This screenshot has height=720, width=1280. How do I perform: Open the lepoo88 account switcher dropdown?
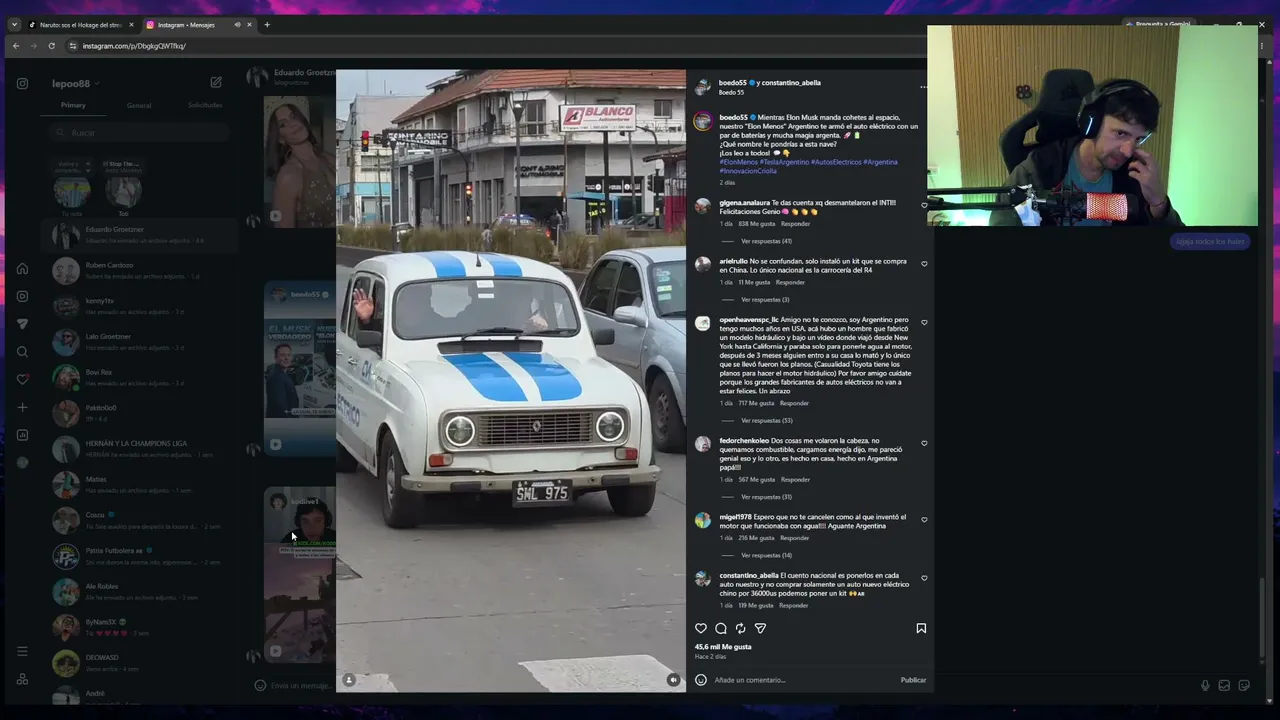pyautogui.click(x=76, y=83)
